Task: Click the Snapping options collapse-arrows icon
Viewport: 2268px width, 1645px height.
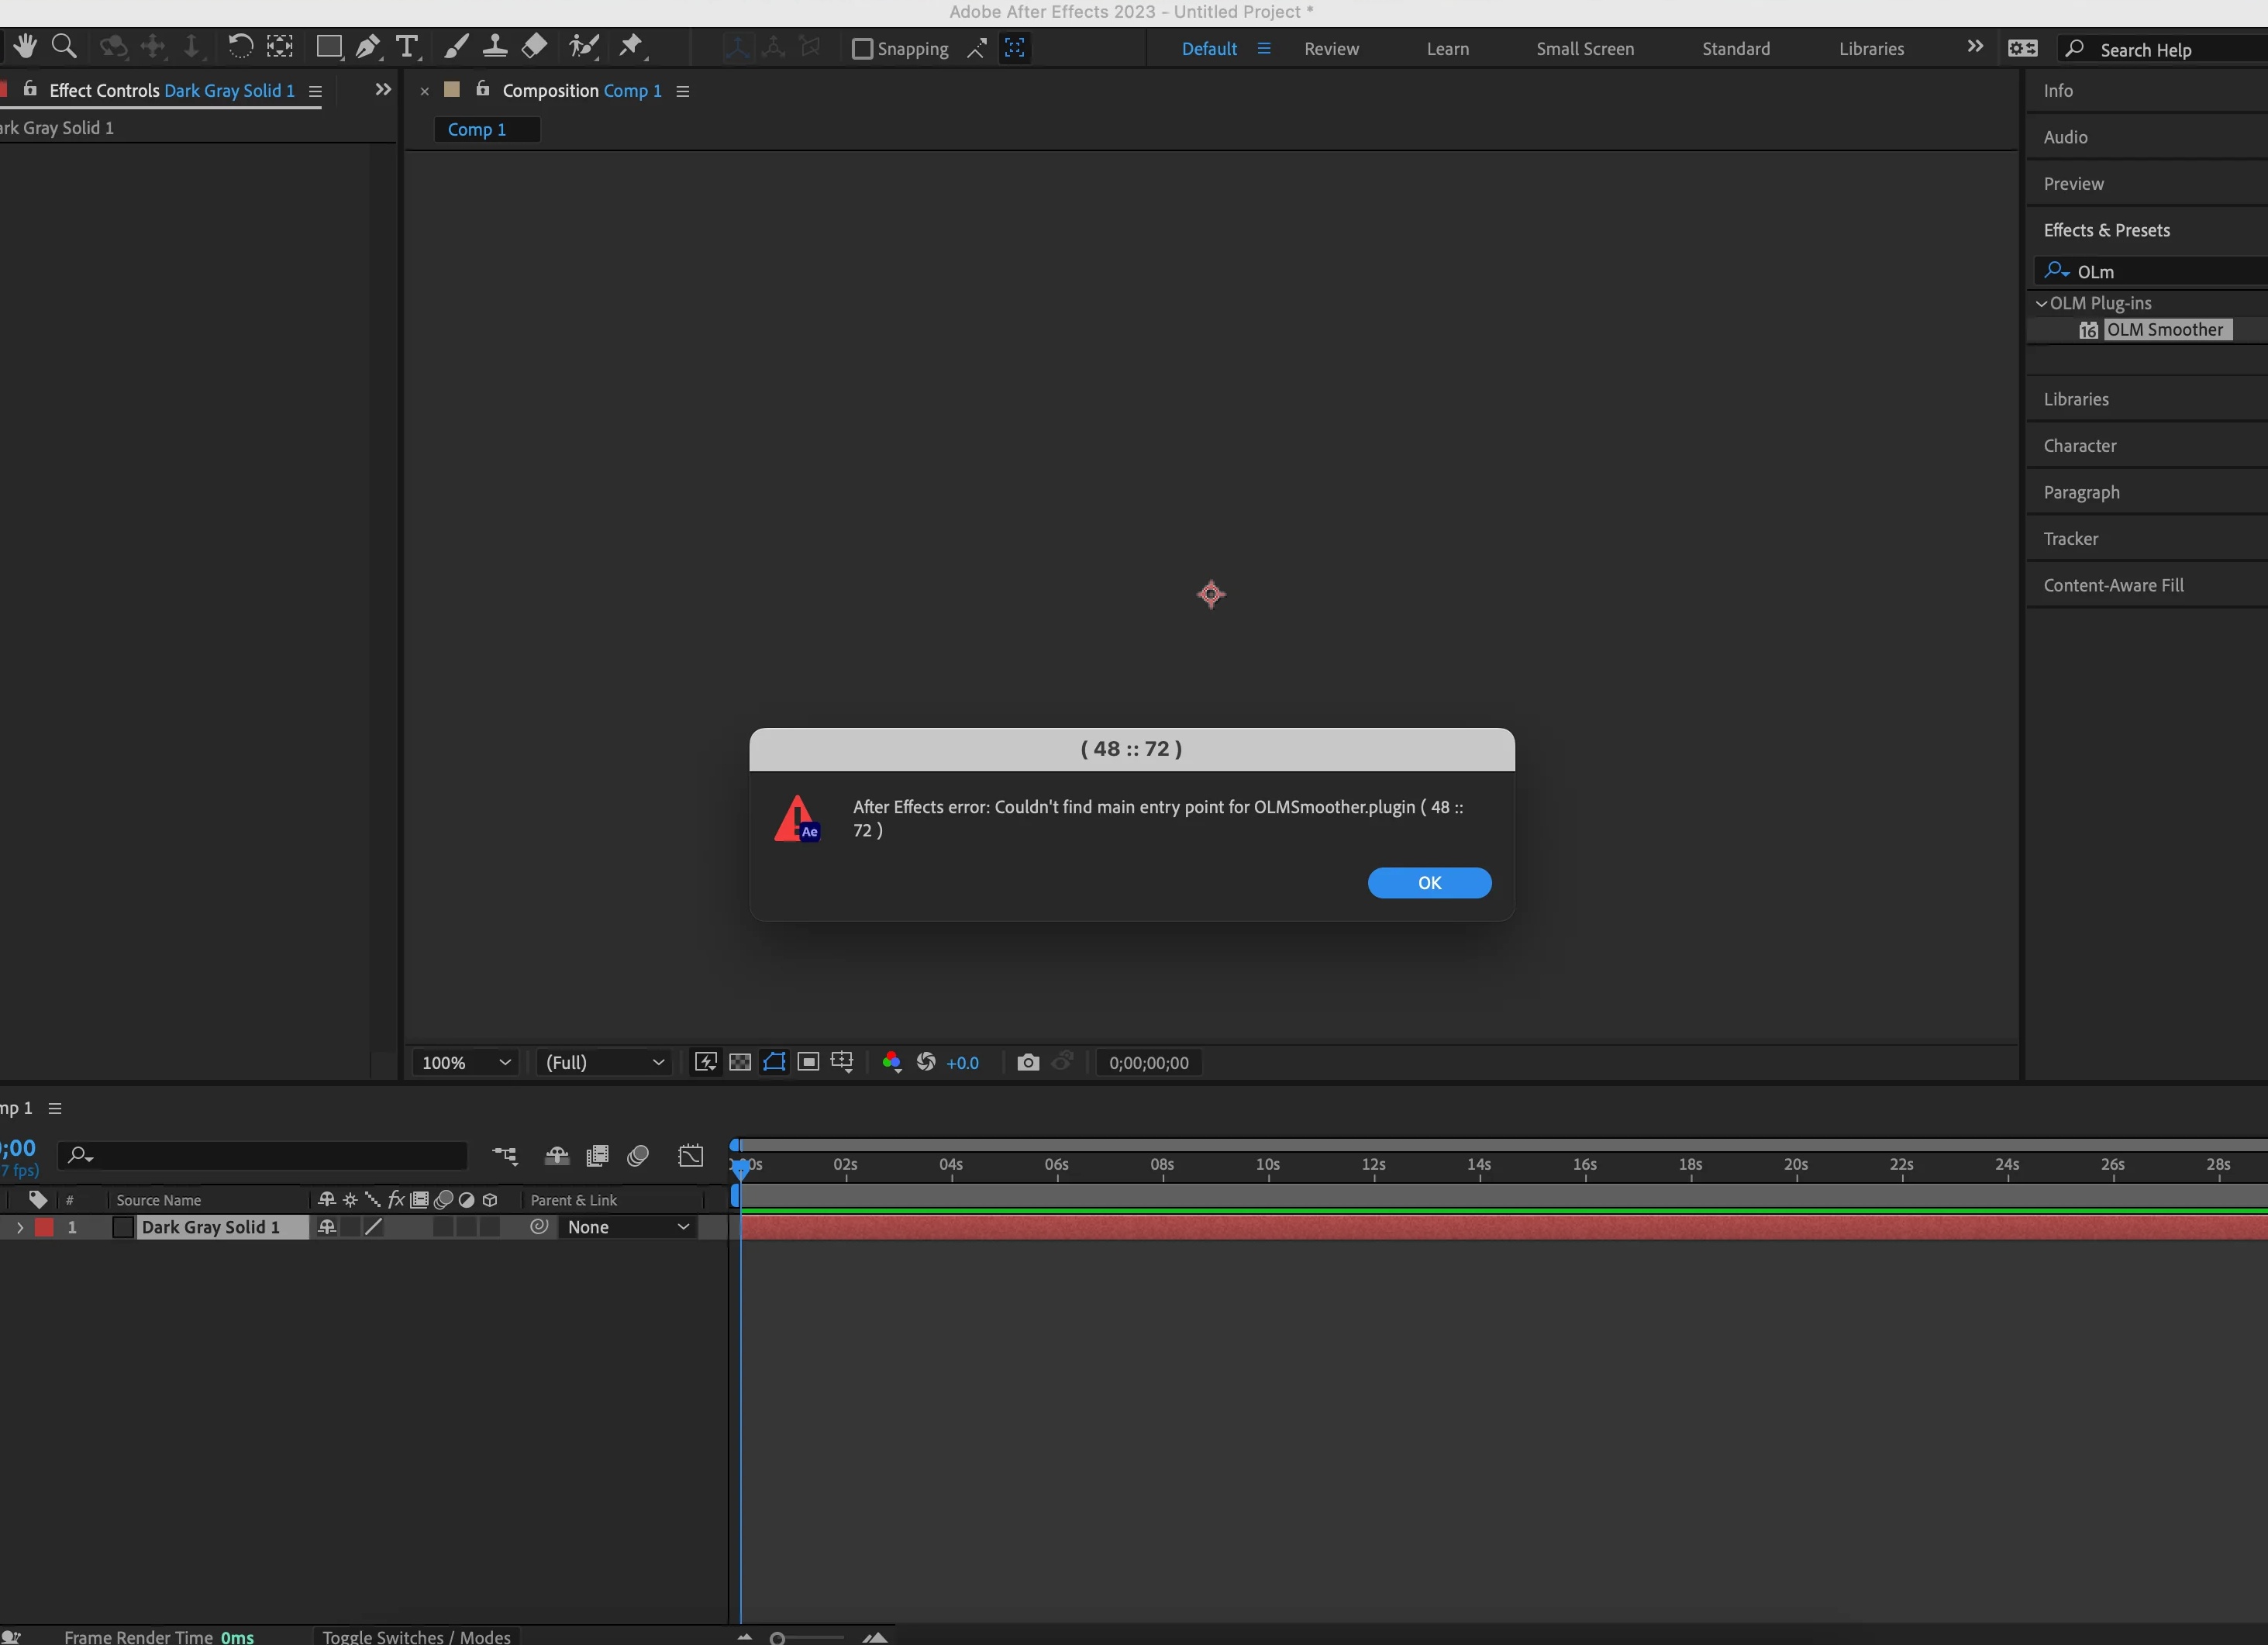Action: click(977, 48)
